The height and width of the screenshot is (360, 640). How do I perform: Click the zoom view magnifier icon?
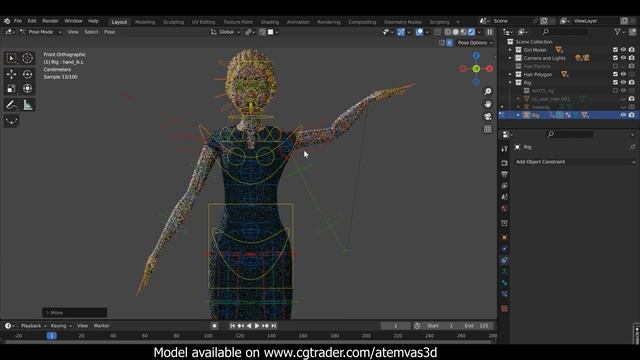487,91
